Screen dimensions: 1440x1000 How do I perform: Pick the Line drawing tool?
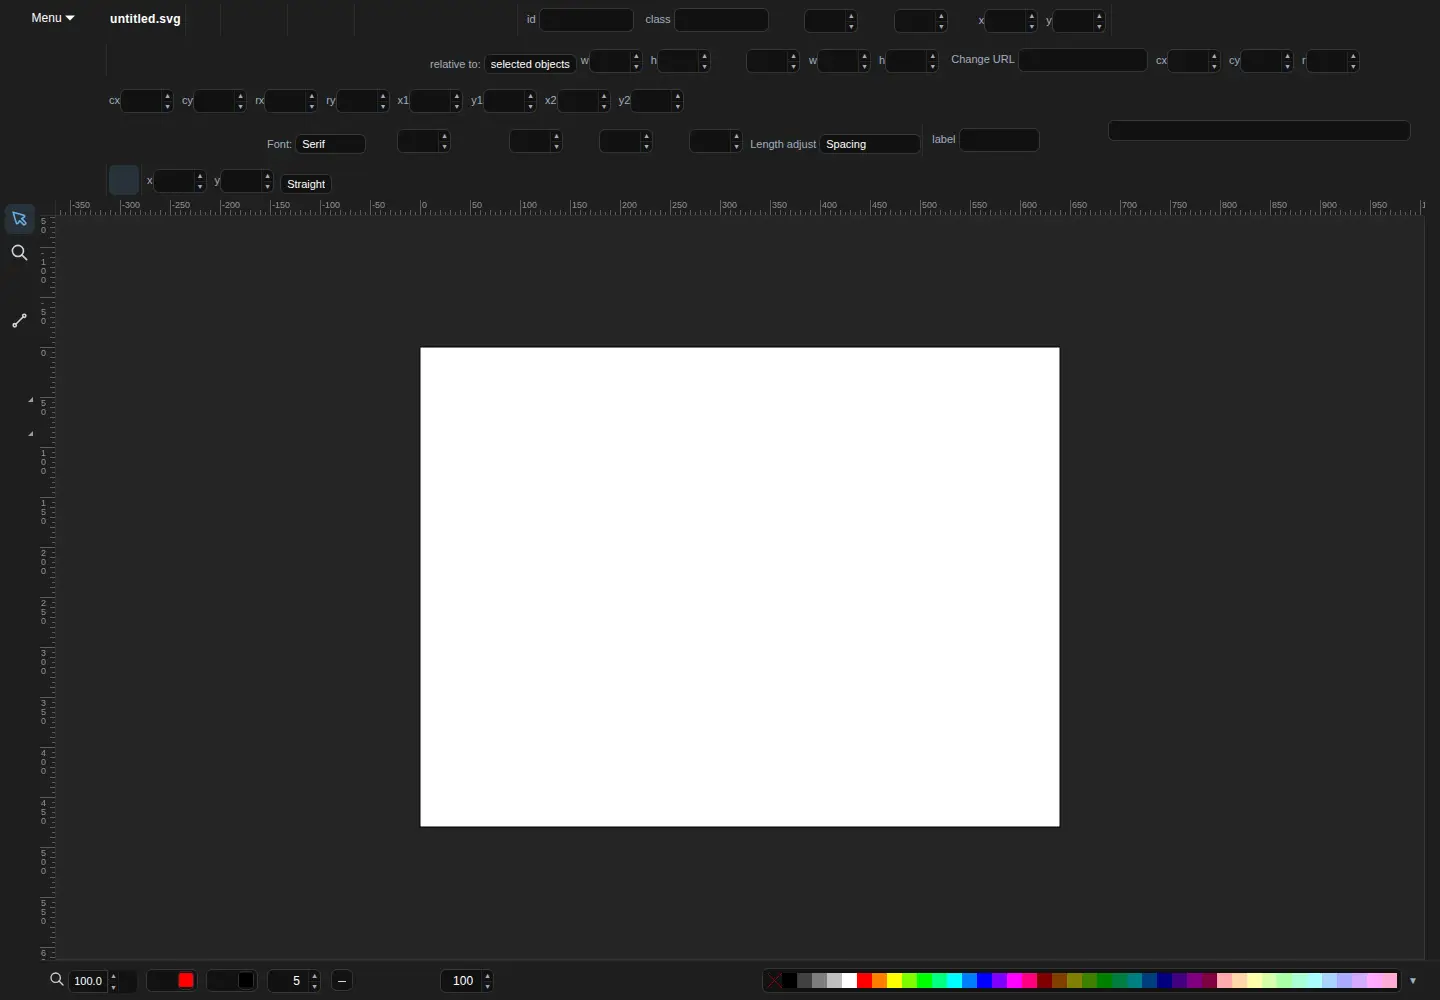(x=19, y=321)
